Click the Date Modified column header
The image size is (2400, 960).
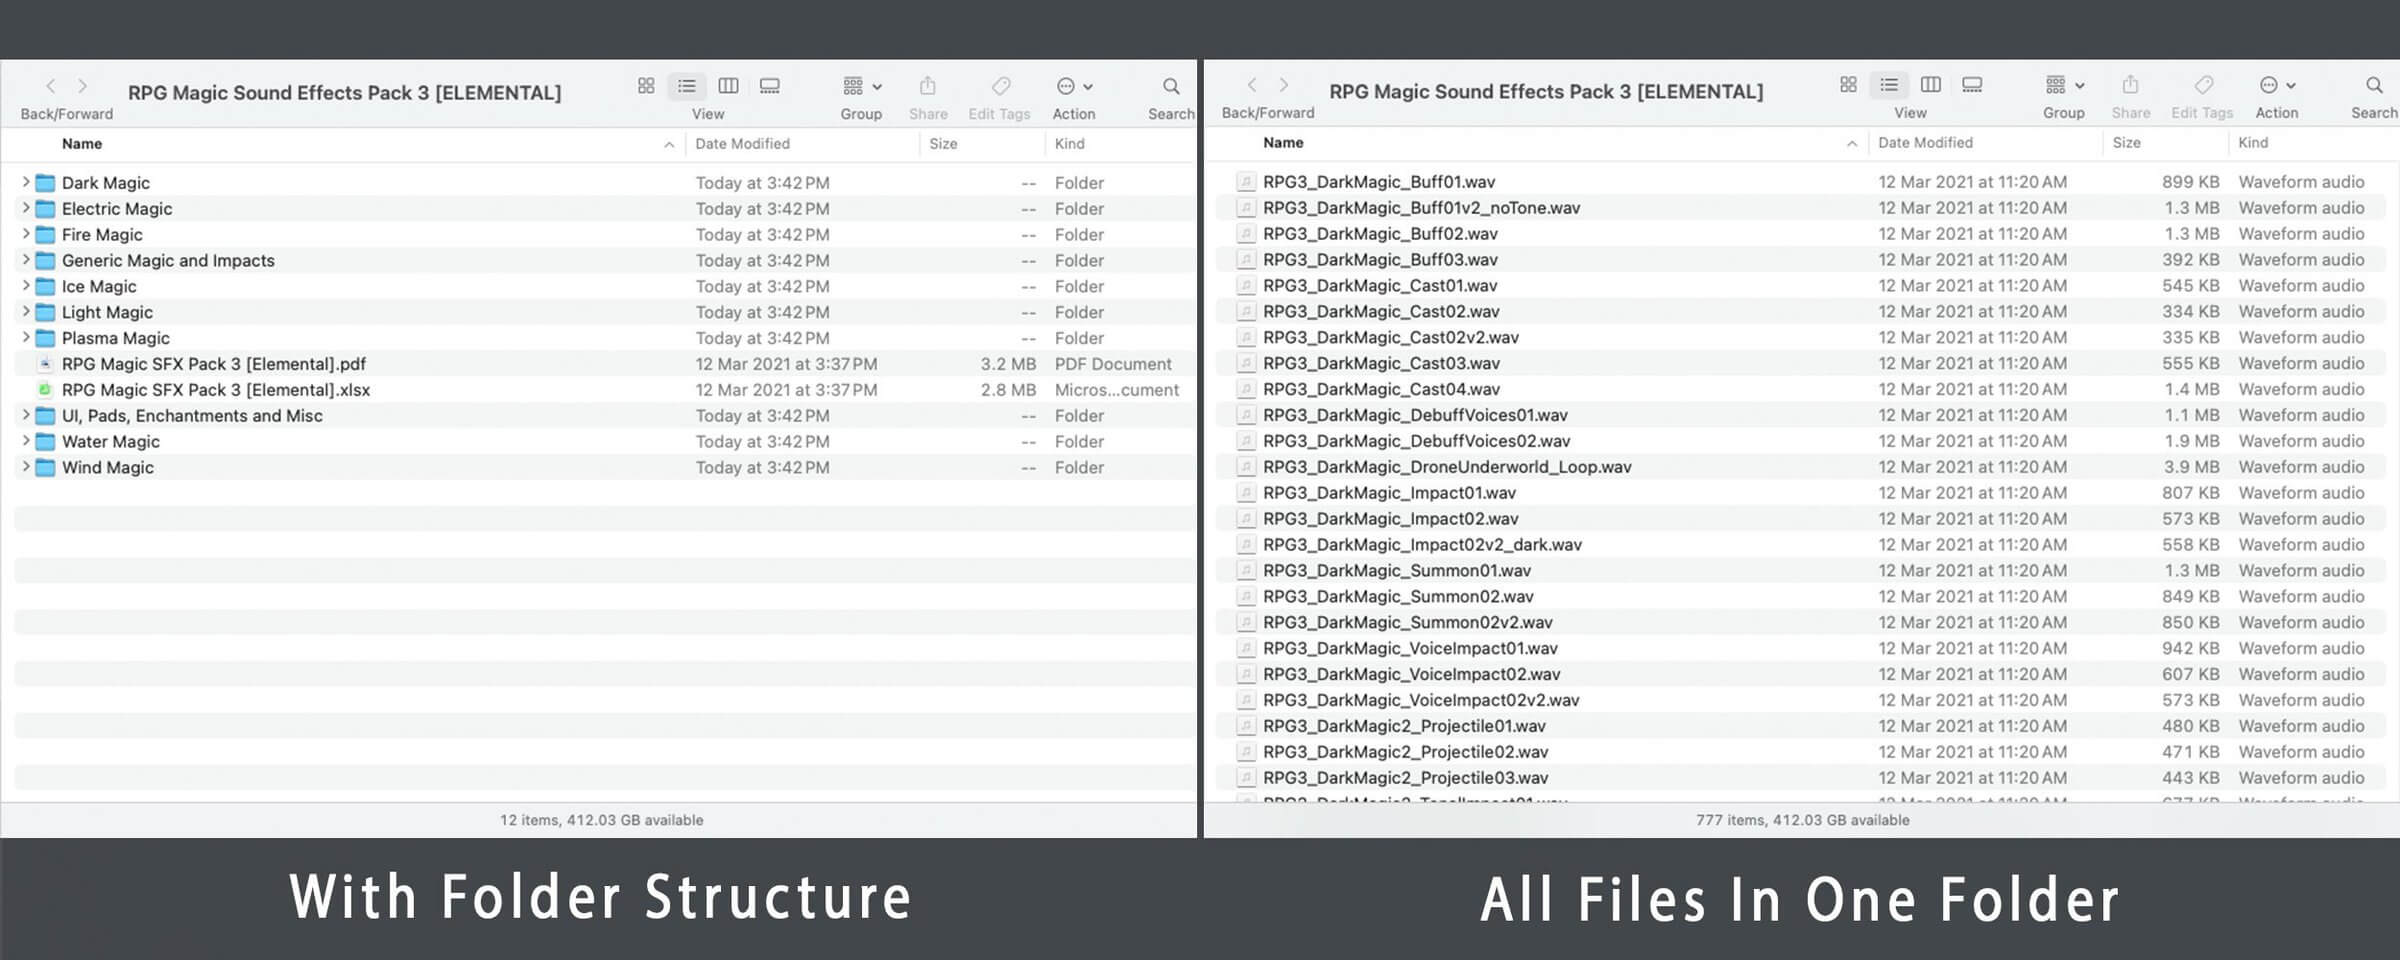[x=742, y=143]
